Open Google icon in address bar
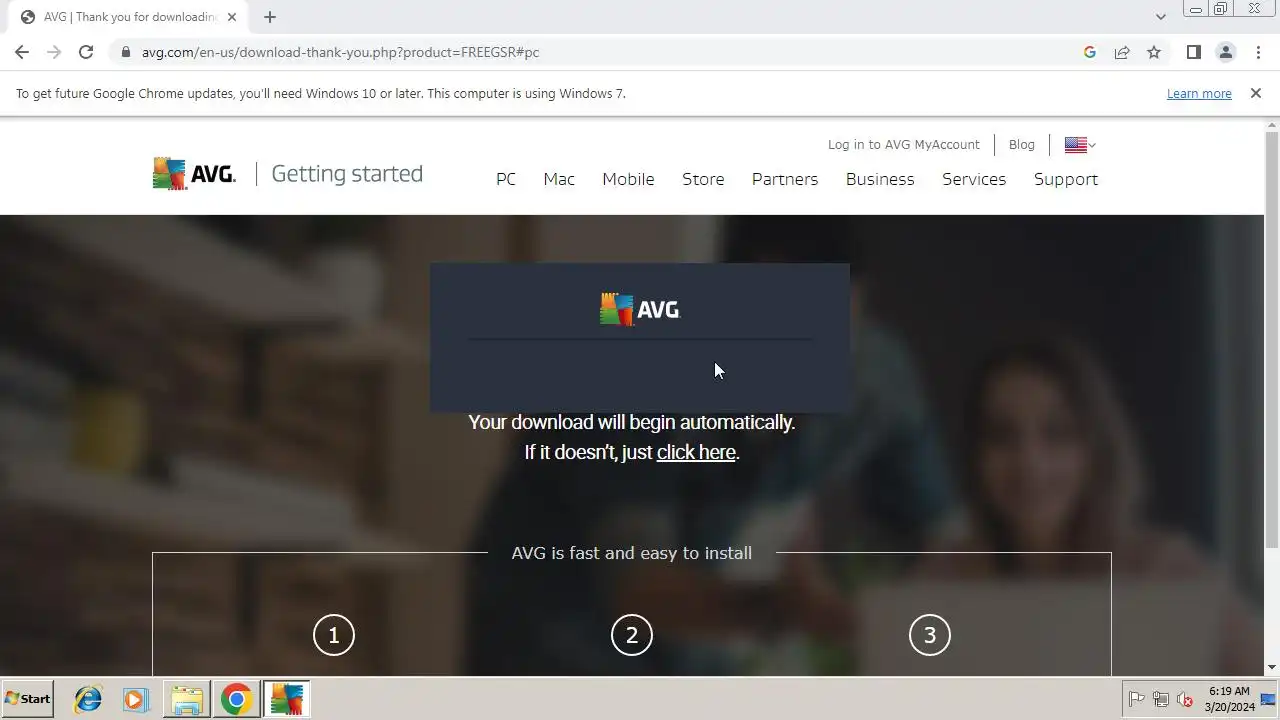The height and width of the screenshot is (720, 1280). (x=1090, y=52)
